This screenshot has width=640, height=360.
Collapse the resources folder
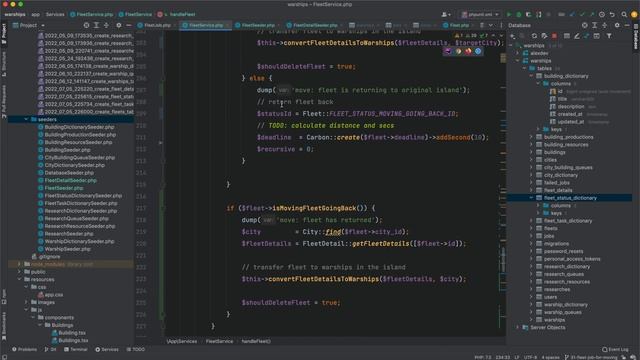(x=19, y=279)
